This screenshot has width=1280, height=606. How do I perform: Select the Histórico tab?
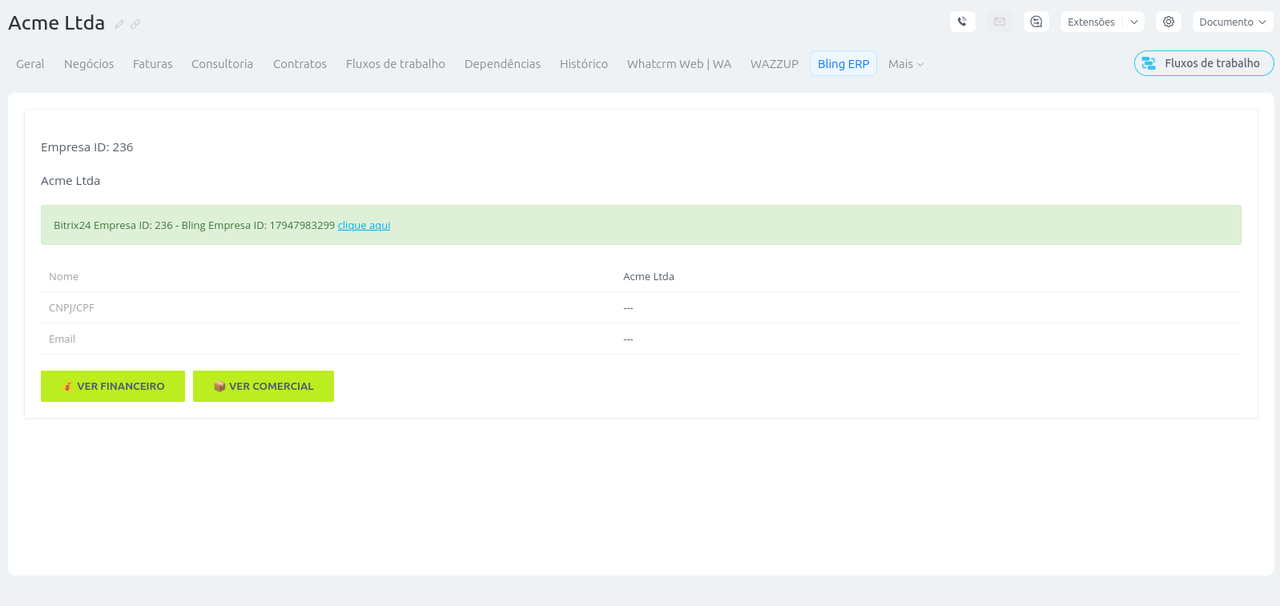point(583,64)
